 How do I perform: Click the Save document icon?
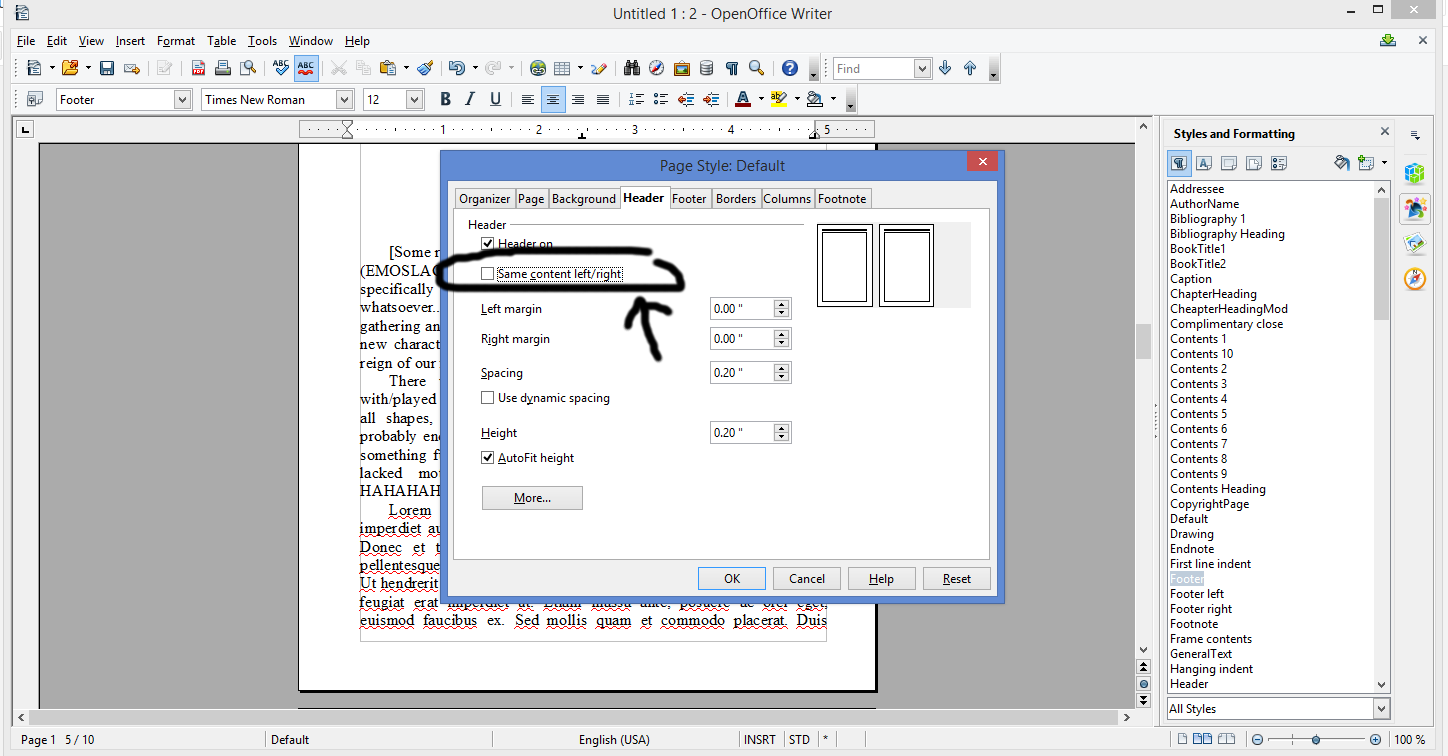pos(106,68)
